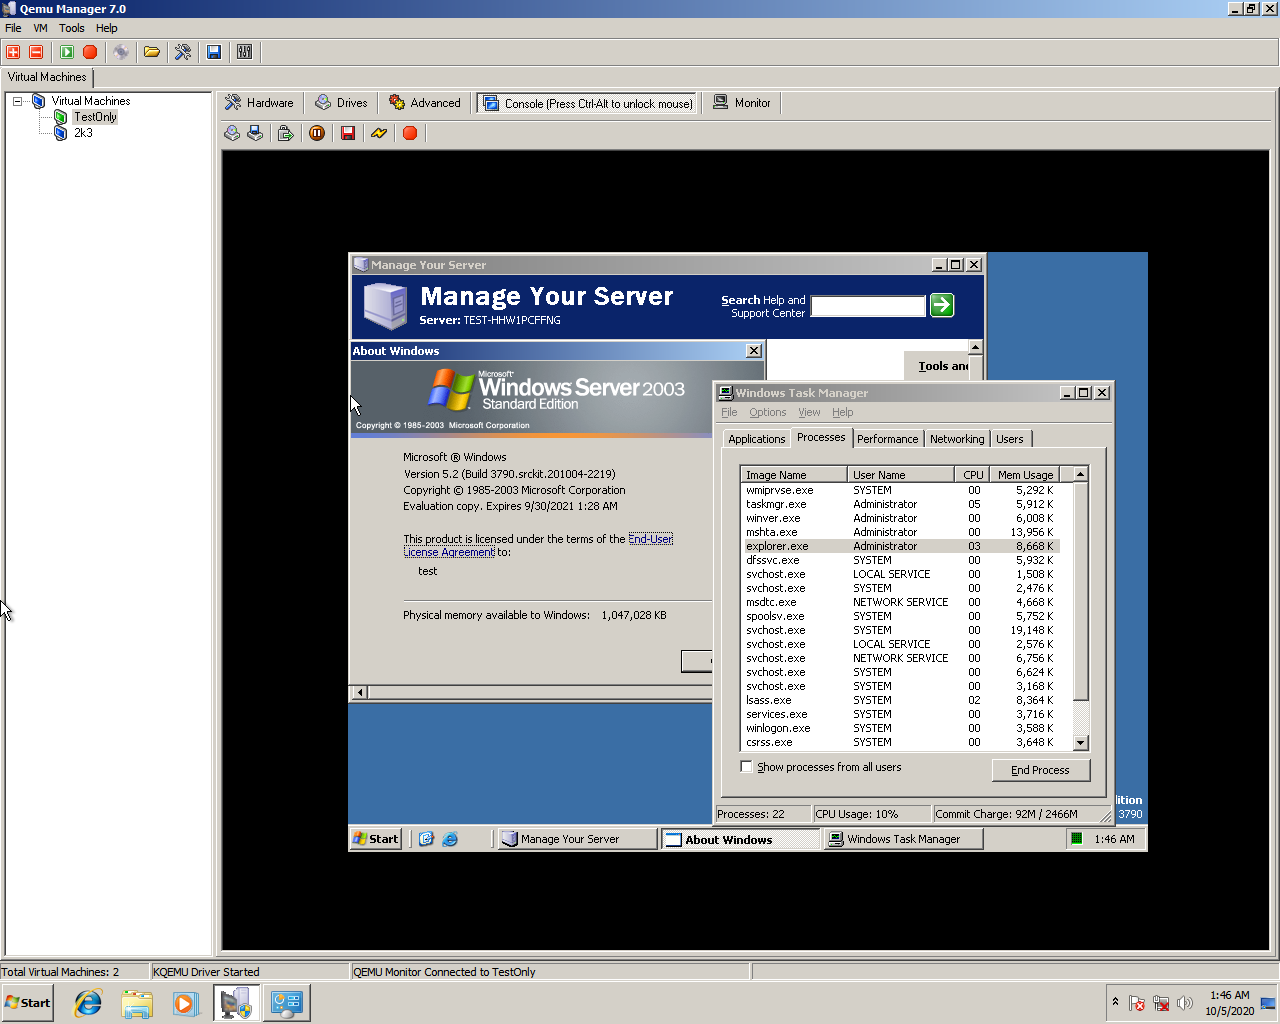
Task: Select explorer.exe process row
Action: pos(900,546)
